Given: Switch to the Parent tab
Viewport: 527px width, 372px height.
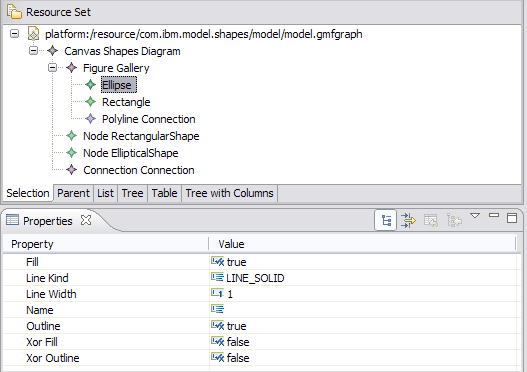Looking at the screenshot, I should (73, 193).
